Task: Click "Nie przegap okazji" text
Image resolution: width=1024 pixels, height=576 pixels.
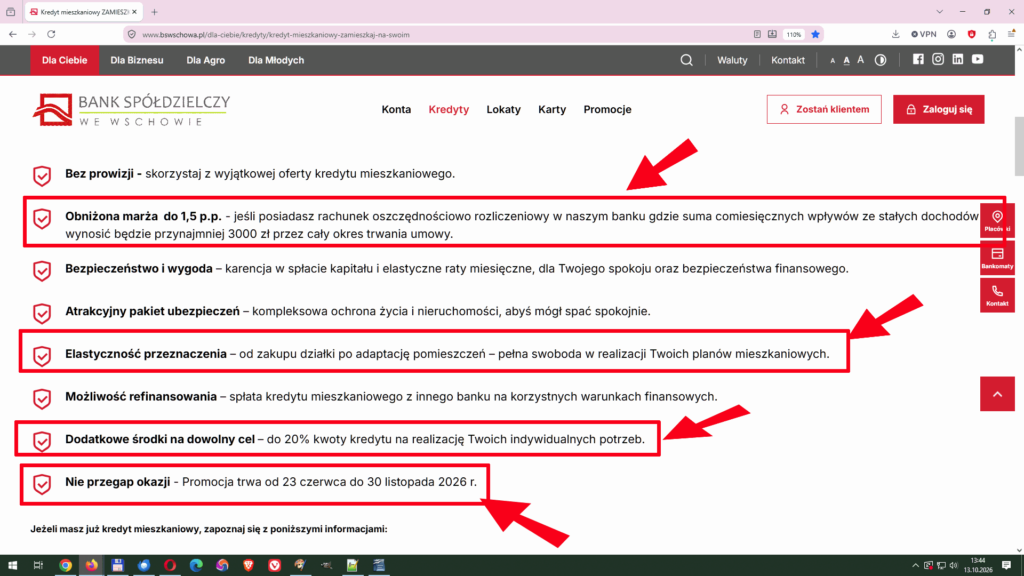Action: (117, 482)
